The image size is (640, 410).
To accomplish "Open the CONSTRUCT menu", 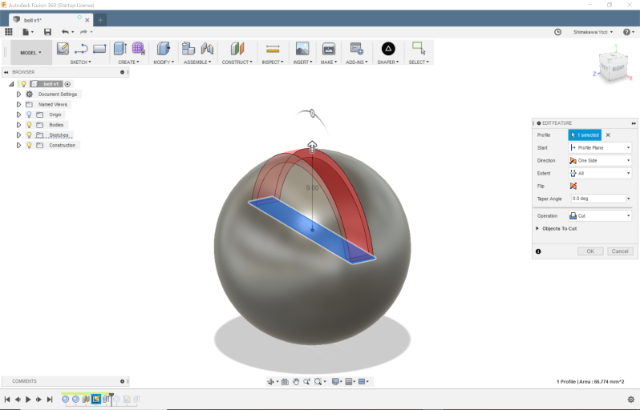I will pos(237,62).
